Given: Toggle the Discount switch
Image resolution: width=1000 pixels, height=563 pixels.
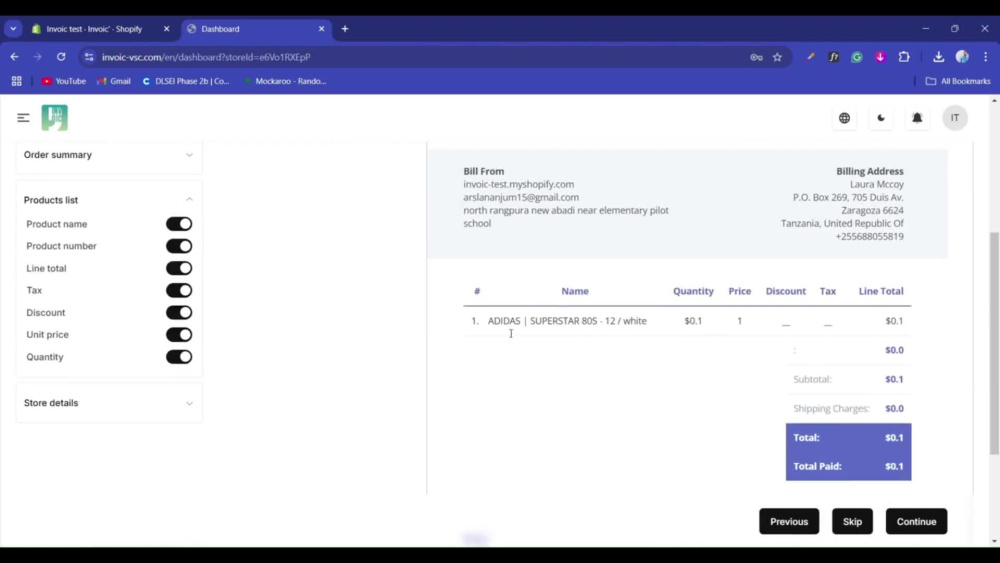Looking at the screenshot, I should (x=179, y=312).
